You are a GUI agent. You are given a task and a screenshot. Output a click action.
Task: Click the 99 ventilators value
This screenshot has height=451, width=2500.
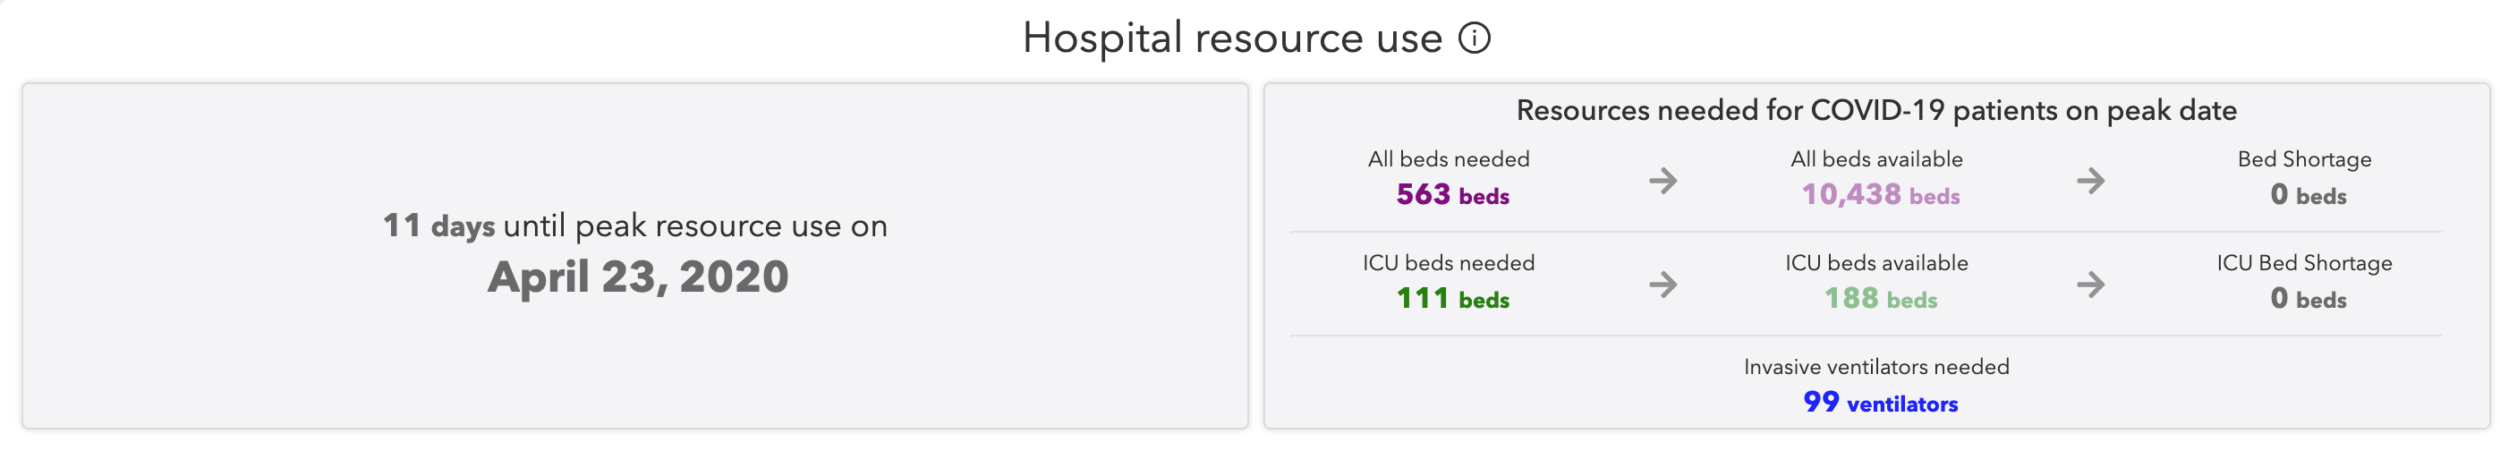pos(1880,403)
